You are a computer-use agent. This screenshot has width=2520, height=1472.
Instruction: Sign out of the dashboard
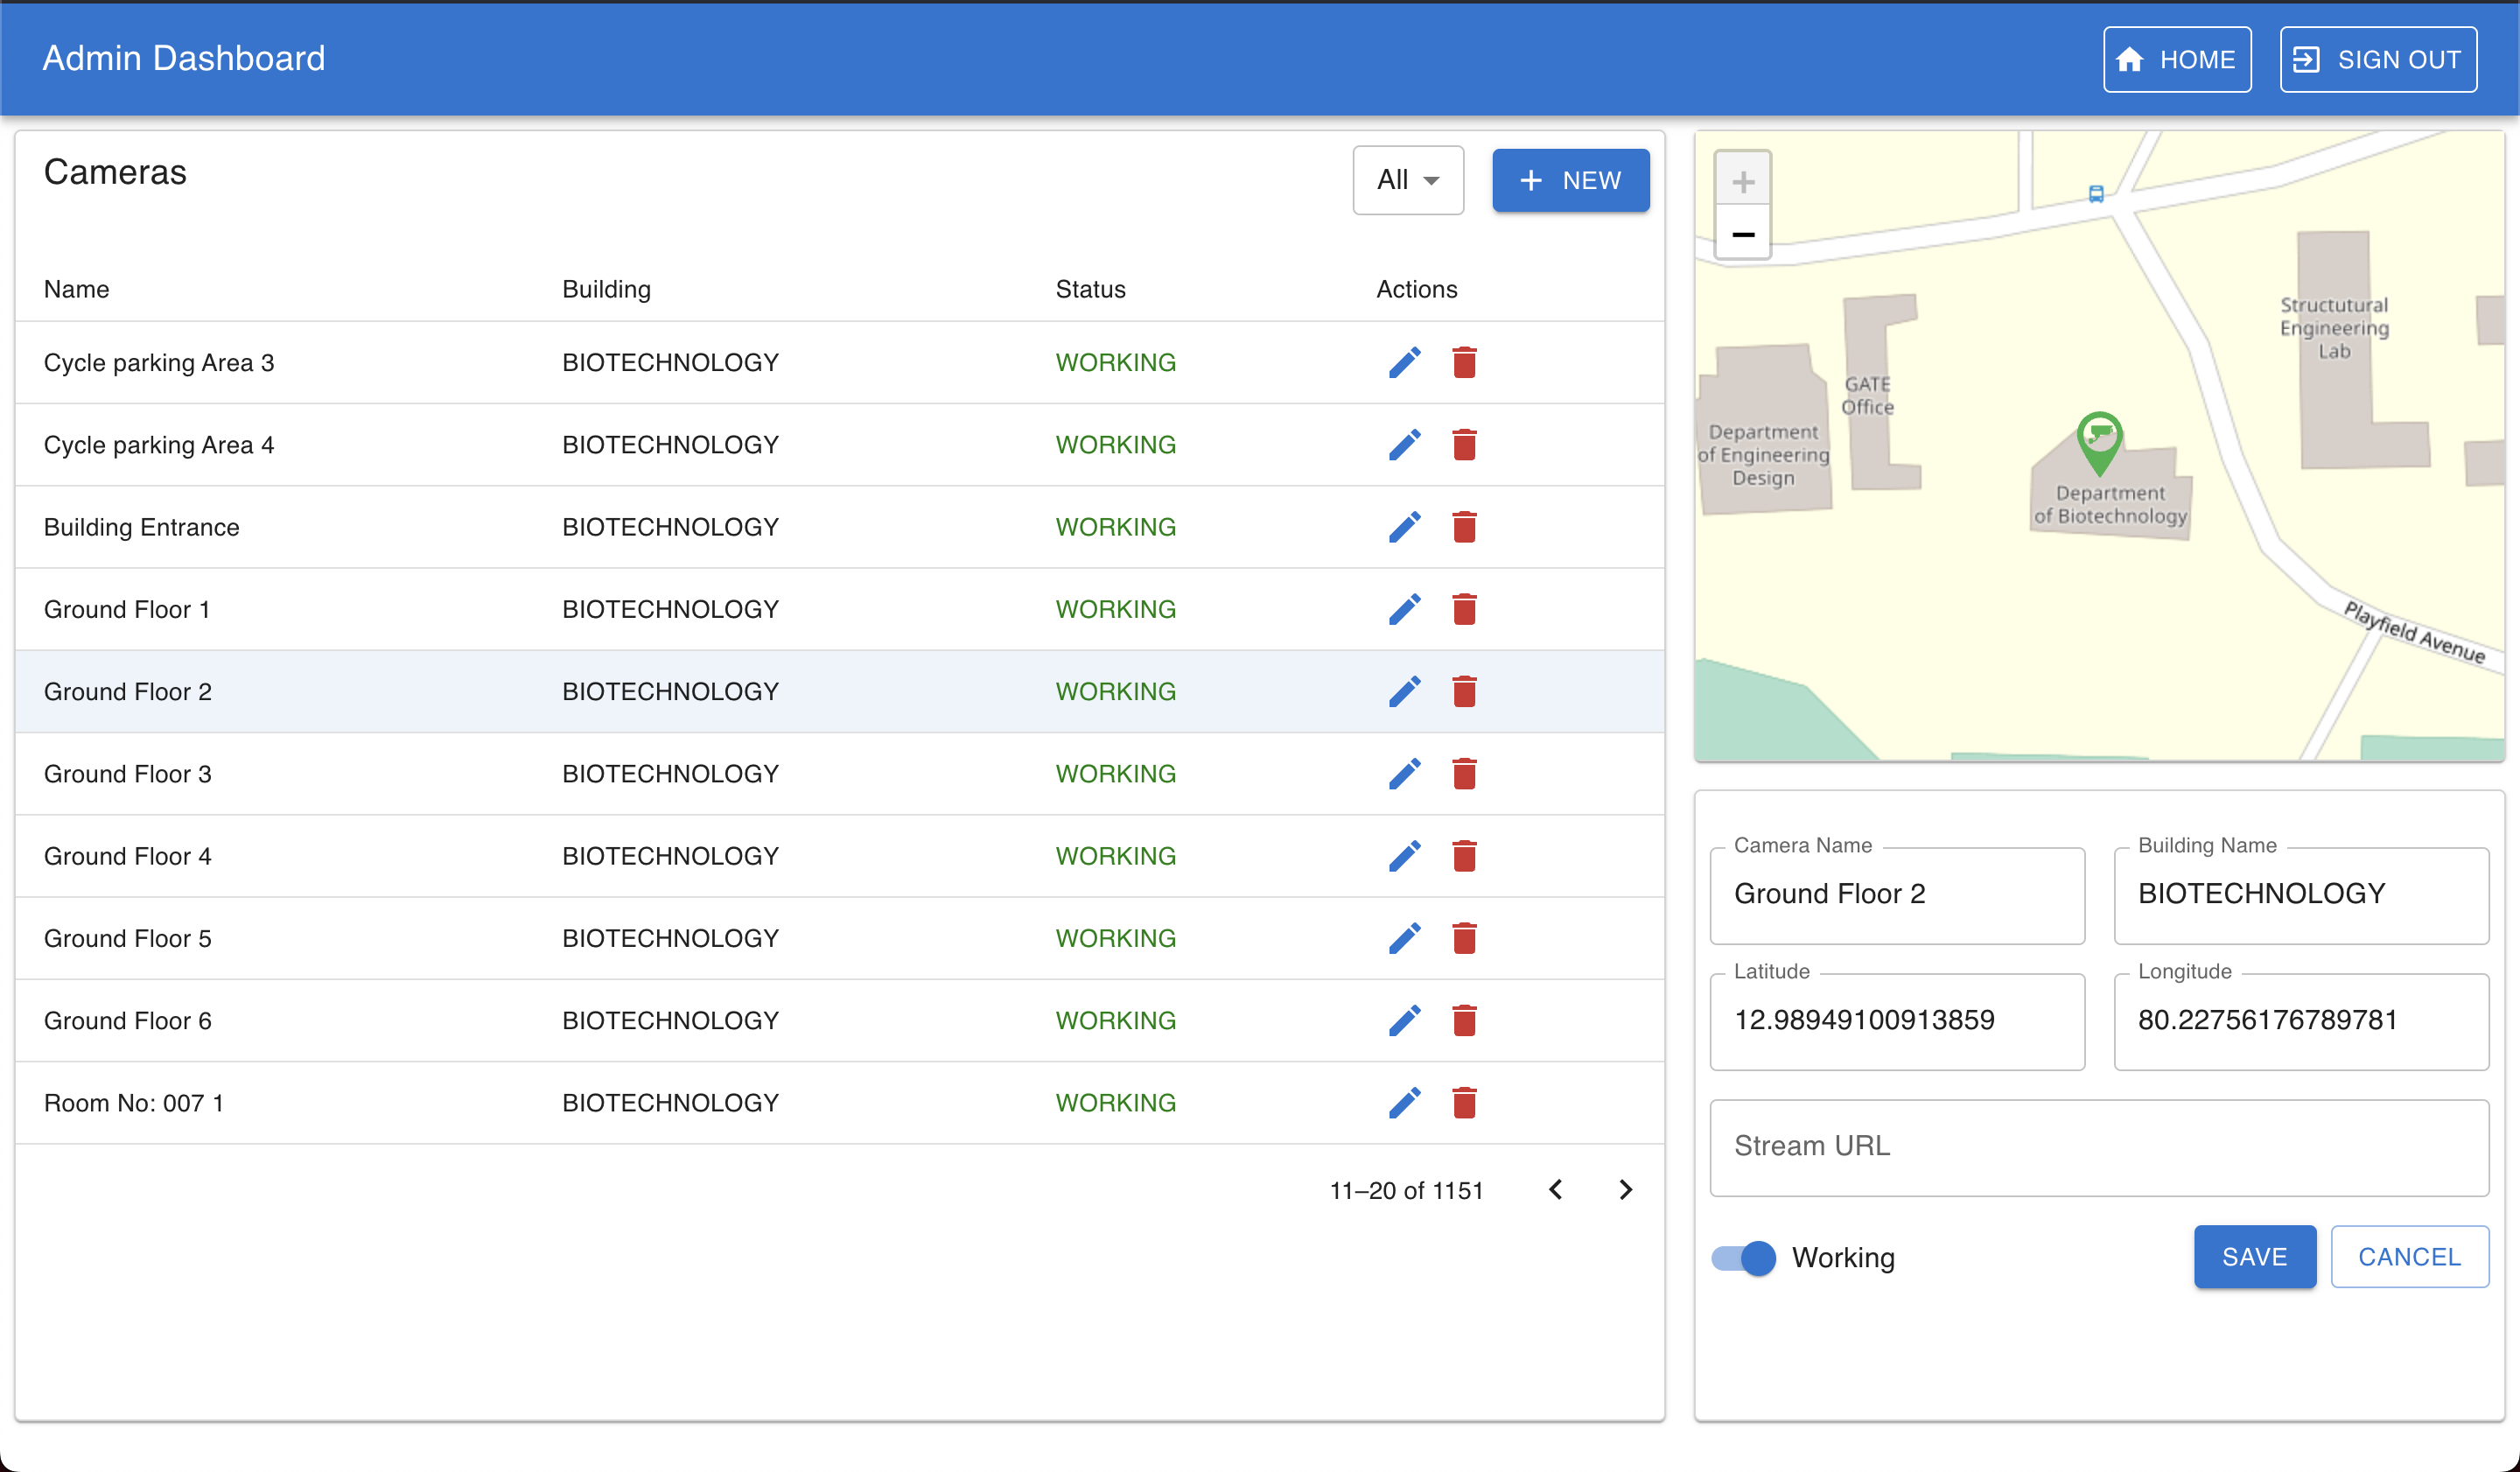(x=2377, y=60)
